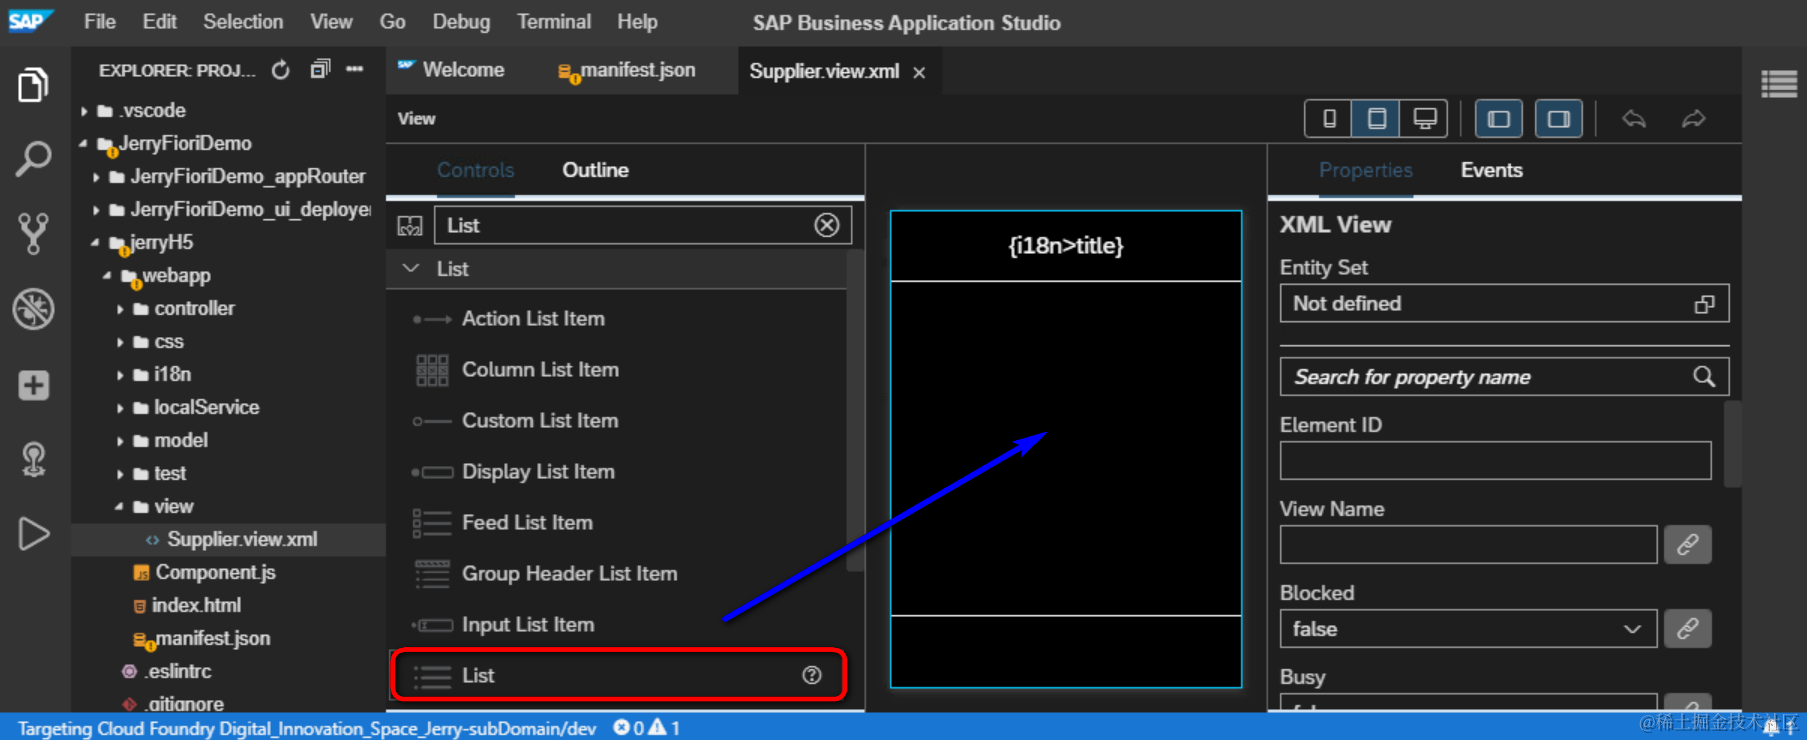
Task: Collapse the JerryFioriDemo folder
Action: pos(84,144)
